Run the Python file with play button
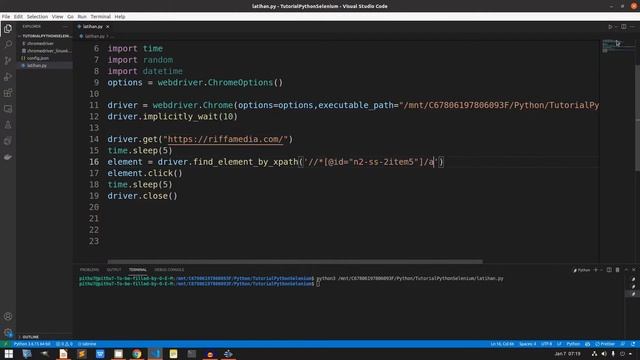The image size is (640, 360). click(610, 27)
